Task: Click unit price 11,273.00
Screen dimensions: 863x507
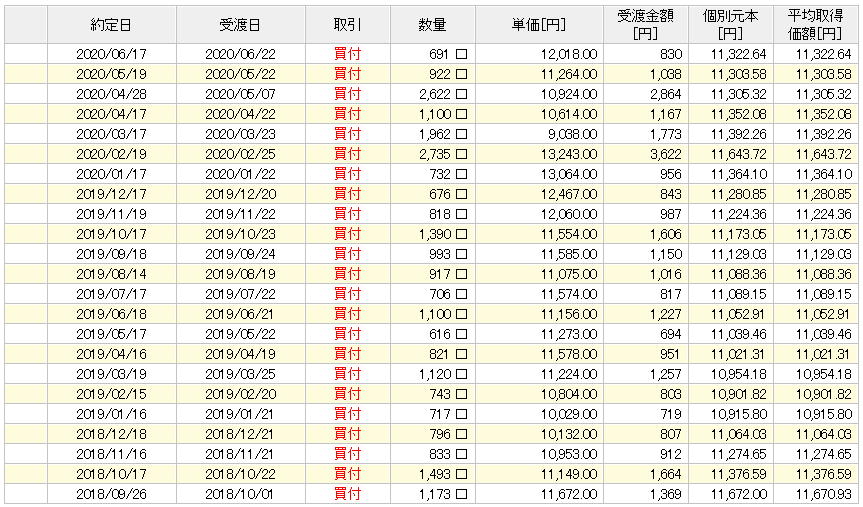Action: click(x=569, y=334)
